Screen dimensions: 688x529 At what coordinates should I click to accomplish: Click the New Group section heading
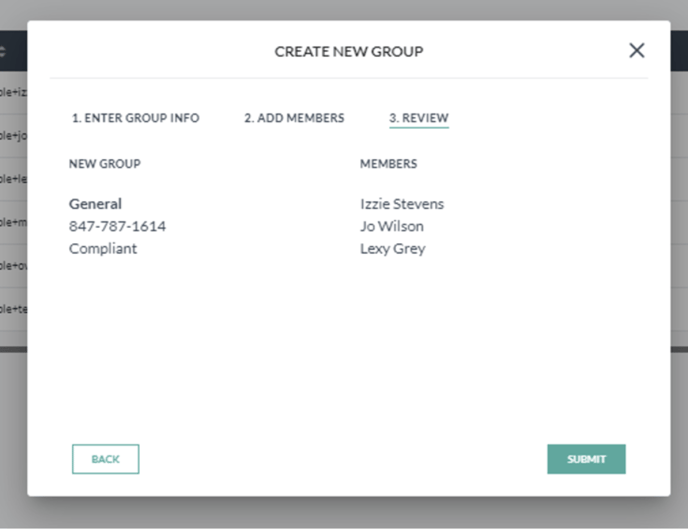104,163
